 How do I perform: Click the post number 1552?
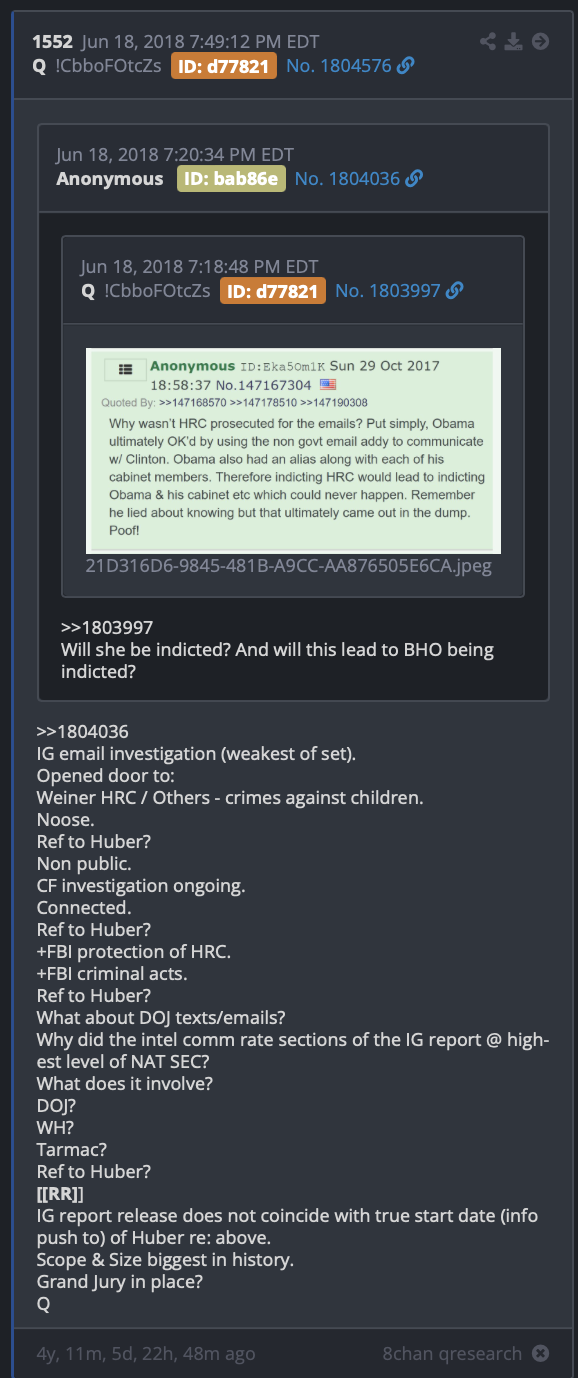[x=52, y=42]
